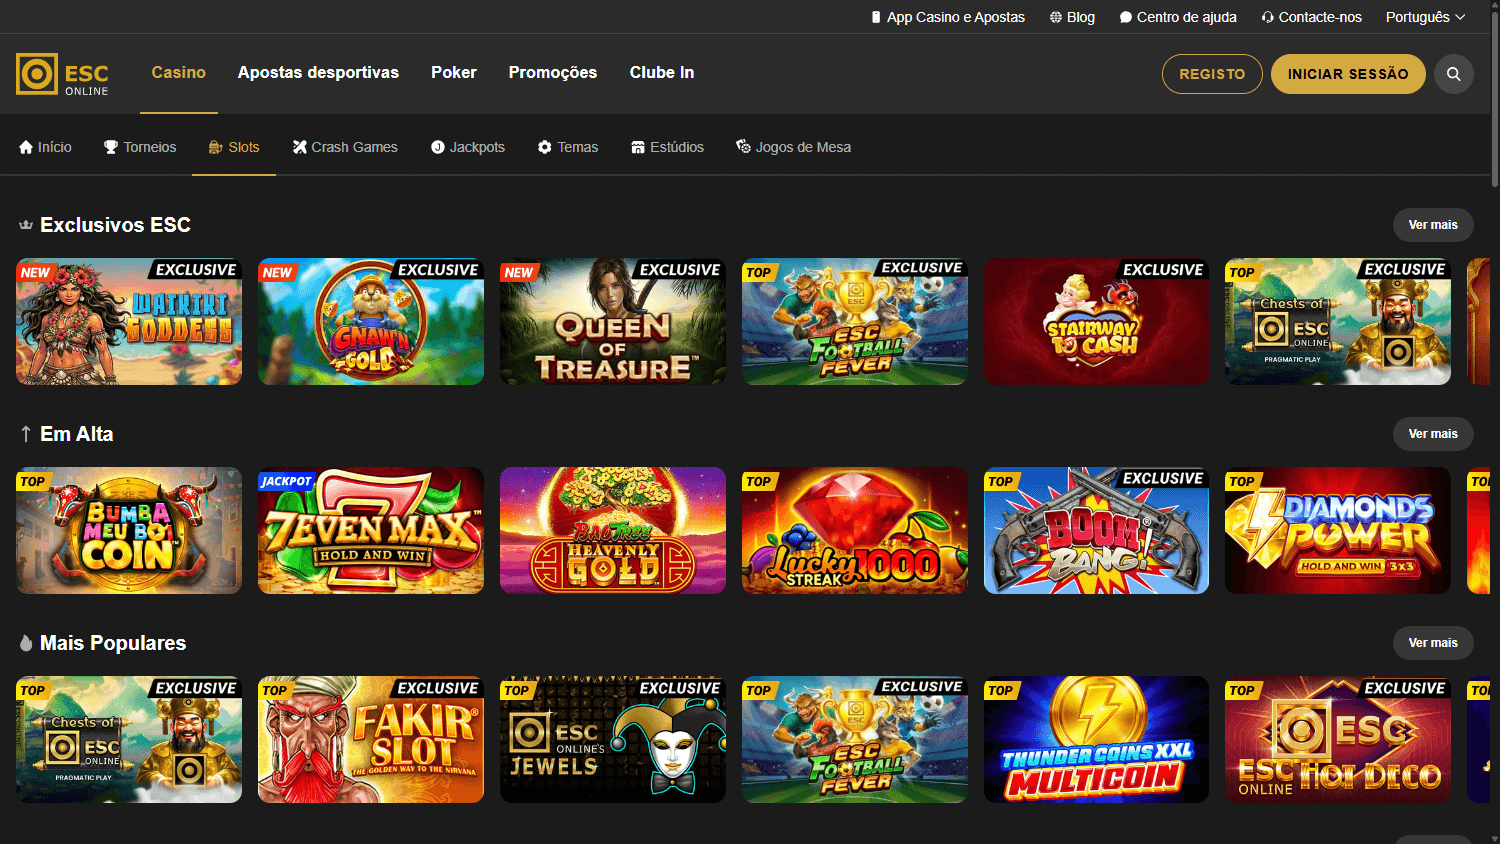This screenshot has height=844, width=1500.
Task: Click the globe icon beside Blog
Action: (x=1056, y=17)
